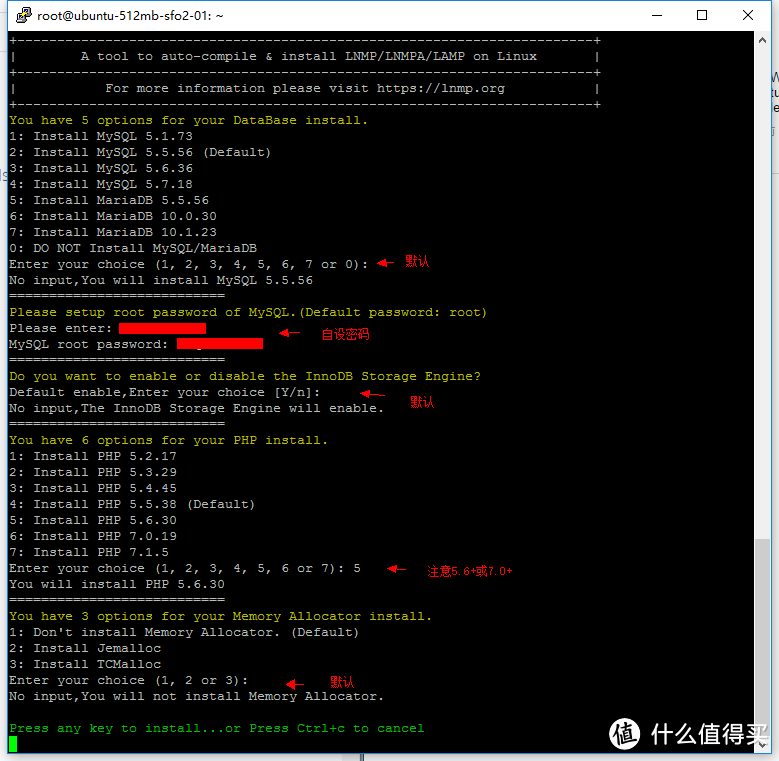The image size is (779, 761).
Task: Click 'Please setup root password of MySQL' line
Action: pyautogui.click(x=248, y=312)
